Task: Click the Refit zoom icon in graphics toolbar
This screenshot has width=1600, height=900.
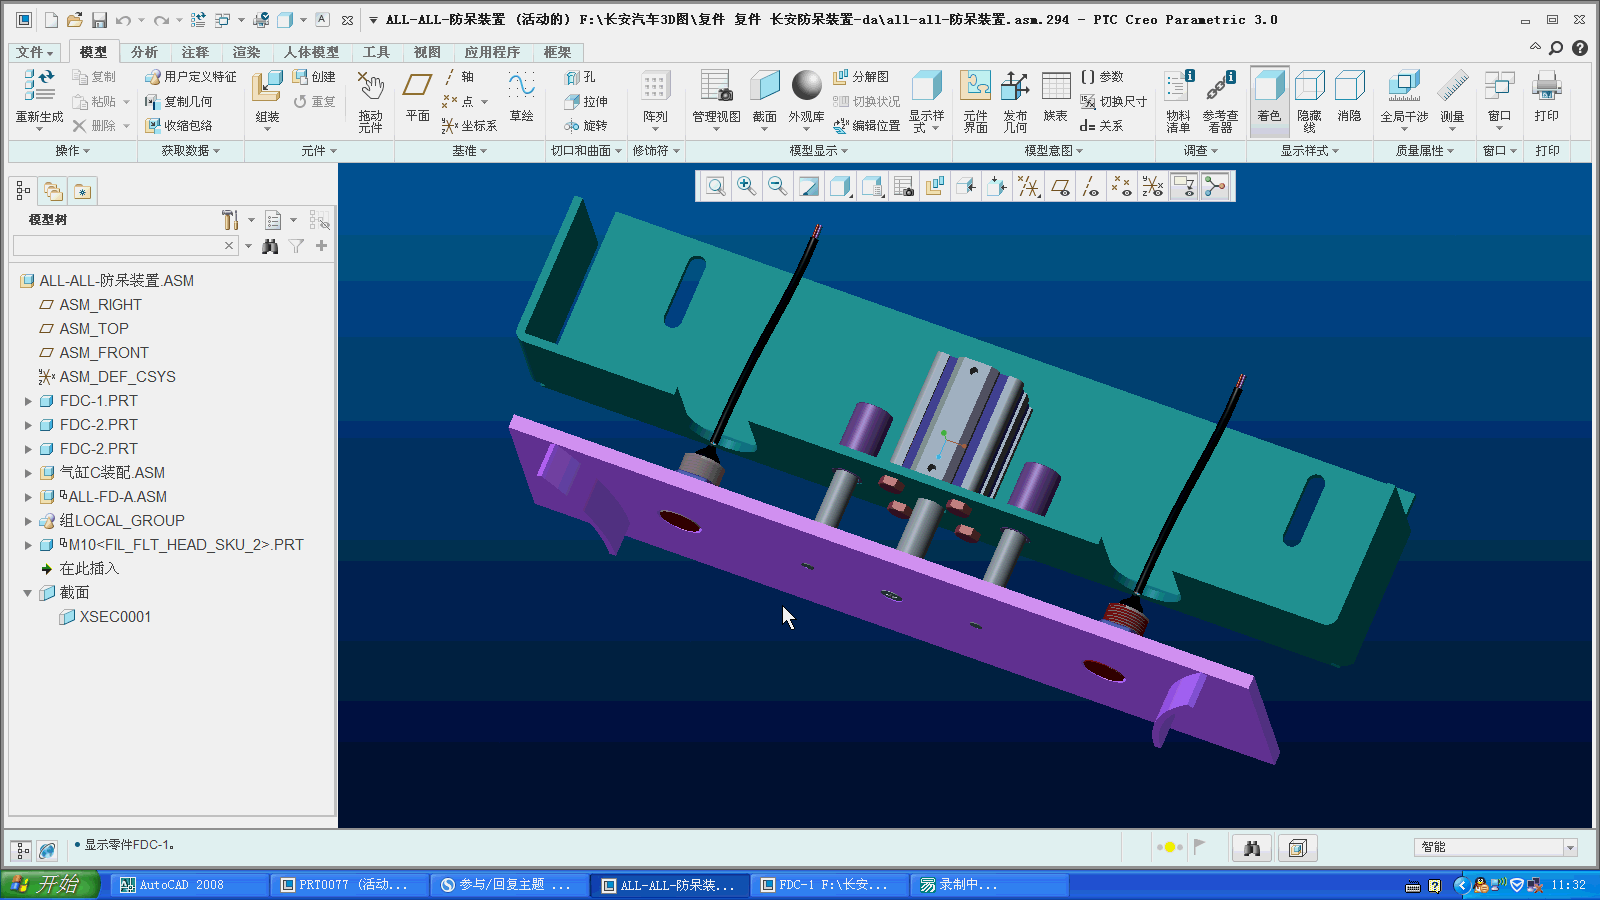Action: coord(715,186)
